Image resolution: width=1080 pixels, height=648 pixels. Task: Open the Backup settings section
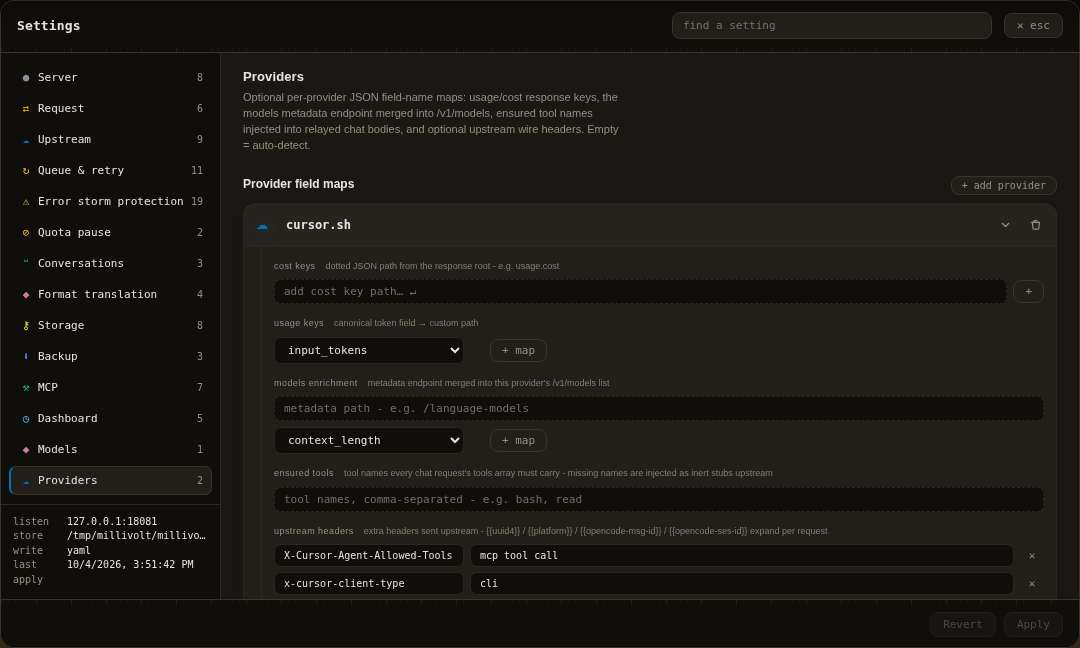[110, 357]
